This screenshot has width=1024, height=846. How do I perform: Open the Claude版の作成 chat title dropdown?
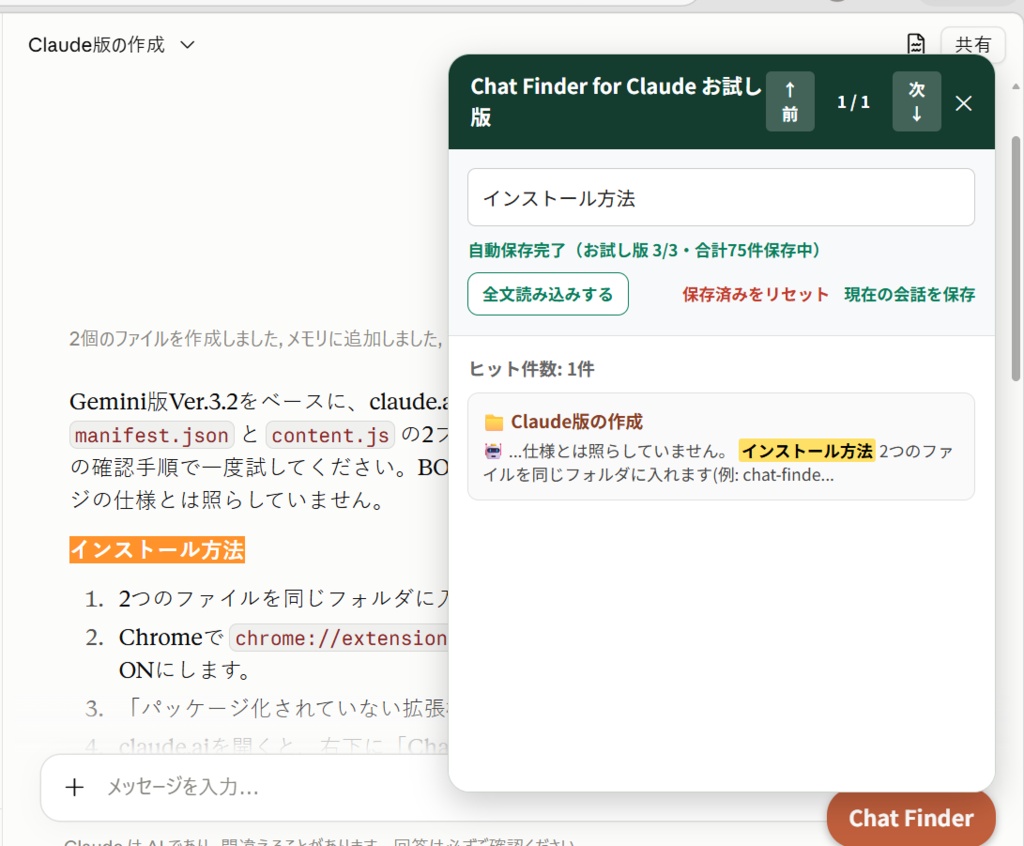(x=111, y=44)
